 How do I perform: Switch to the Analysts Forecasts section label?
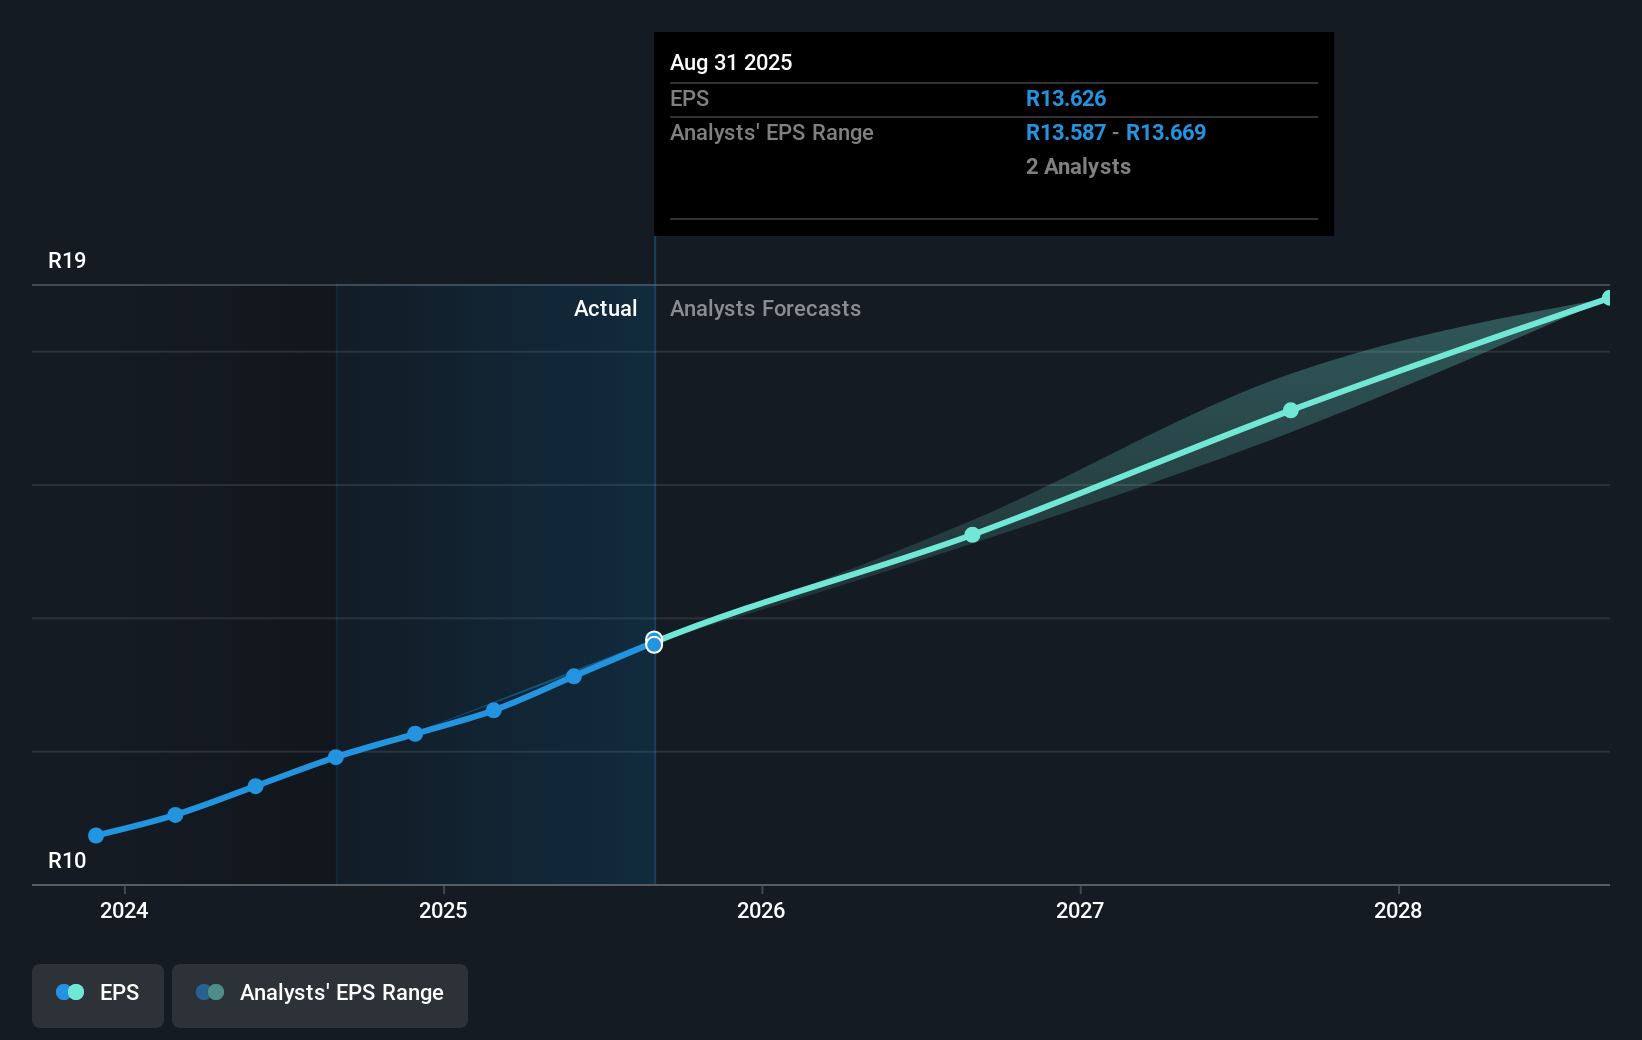pos(765,308)
